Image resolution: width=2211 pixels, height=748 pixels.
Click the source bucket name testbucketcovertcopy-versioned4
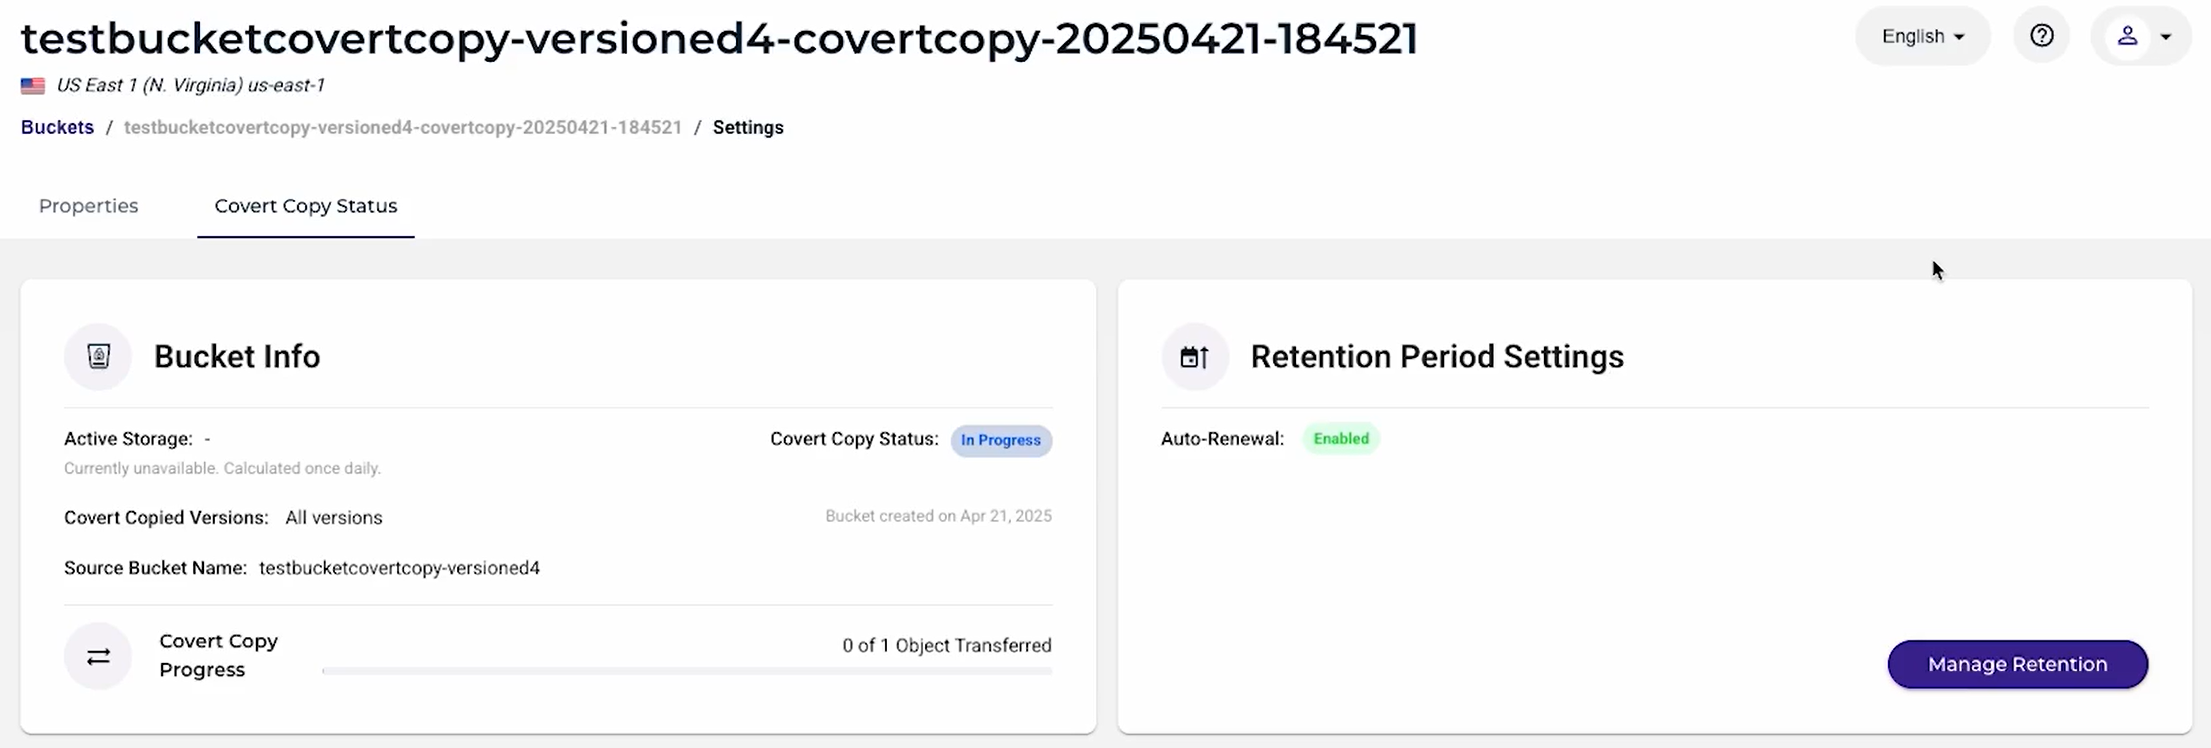tap(399, 568)
